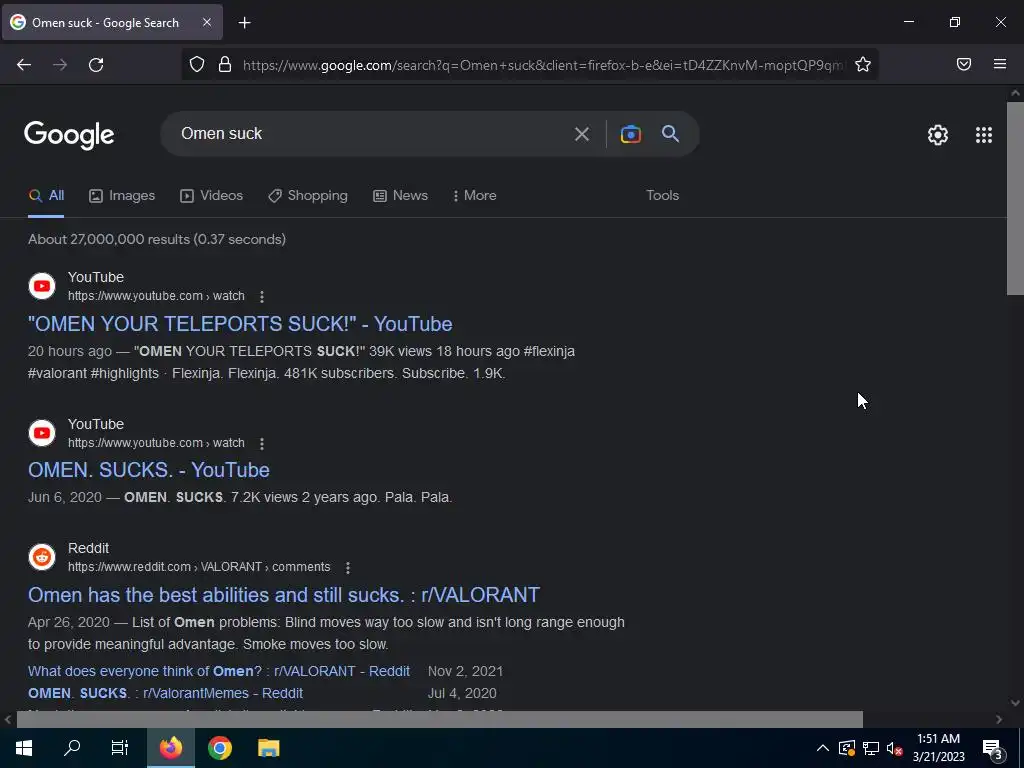Open Google quick settings gear
The image size is (1024, 768).
(938, 135)
